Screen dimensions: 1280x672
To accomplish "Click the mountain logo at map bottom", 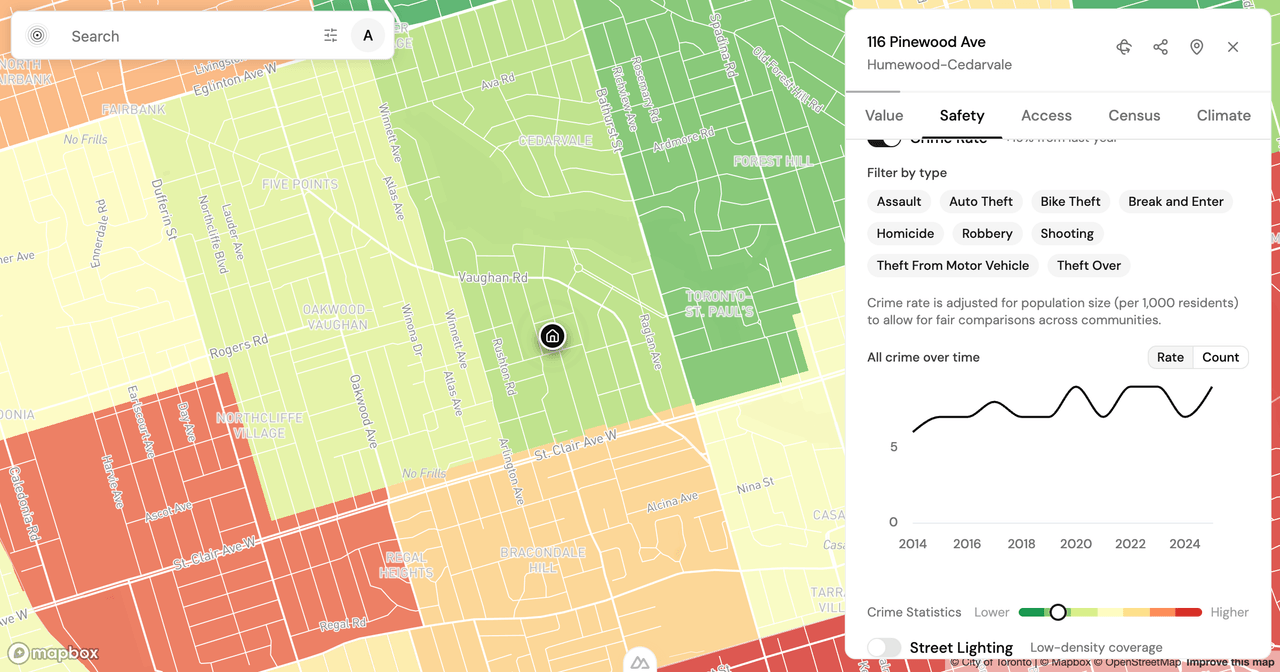I will (x=640, y=662).
